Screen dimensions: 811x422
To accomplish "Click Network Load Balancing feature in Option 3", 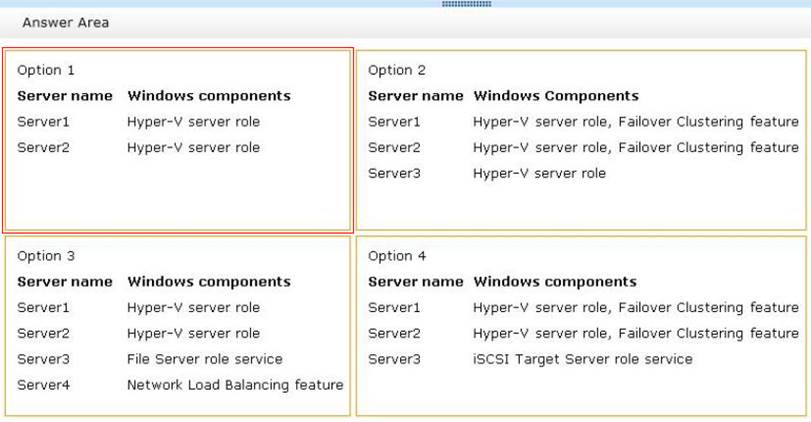I will point(235,385).
